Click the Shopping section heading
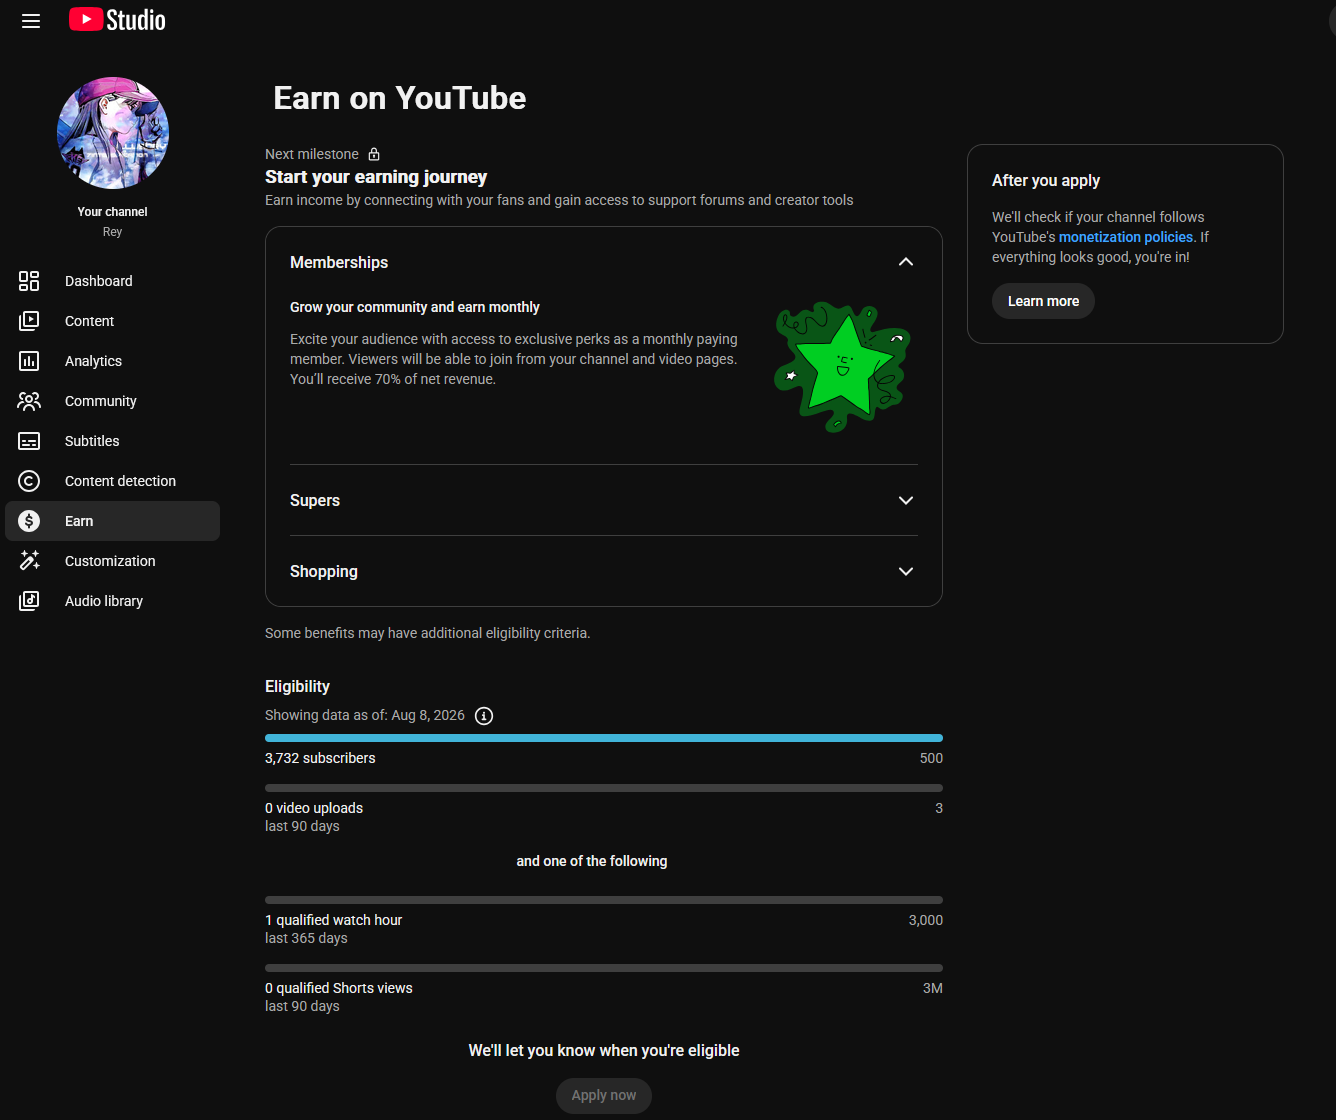 324,572
